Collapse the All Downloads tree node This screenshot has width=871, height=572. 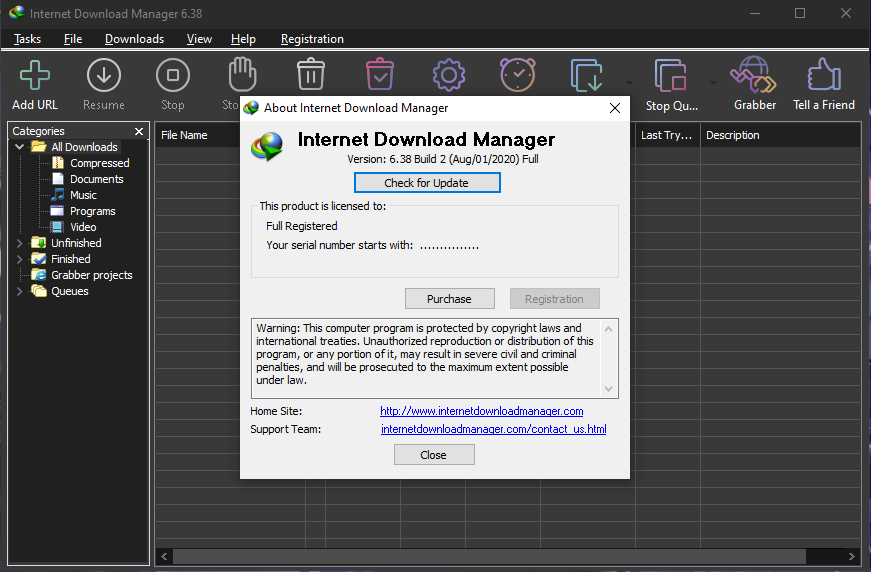pos(19,147)
